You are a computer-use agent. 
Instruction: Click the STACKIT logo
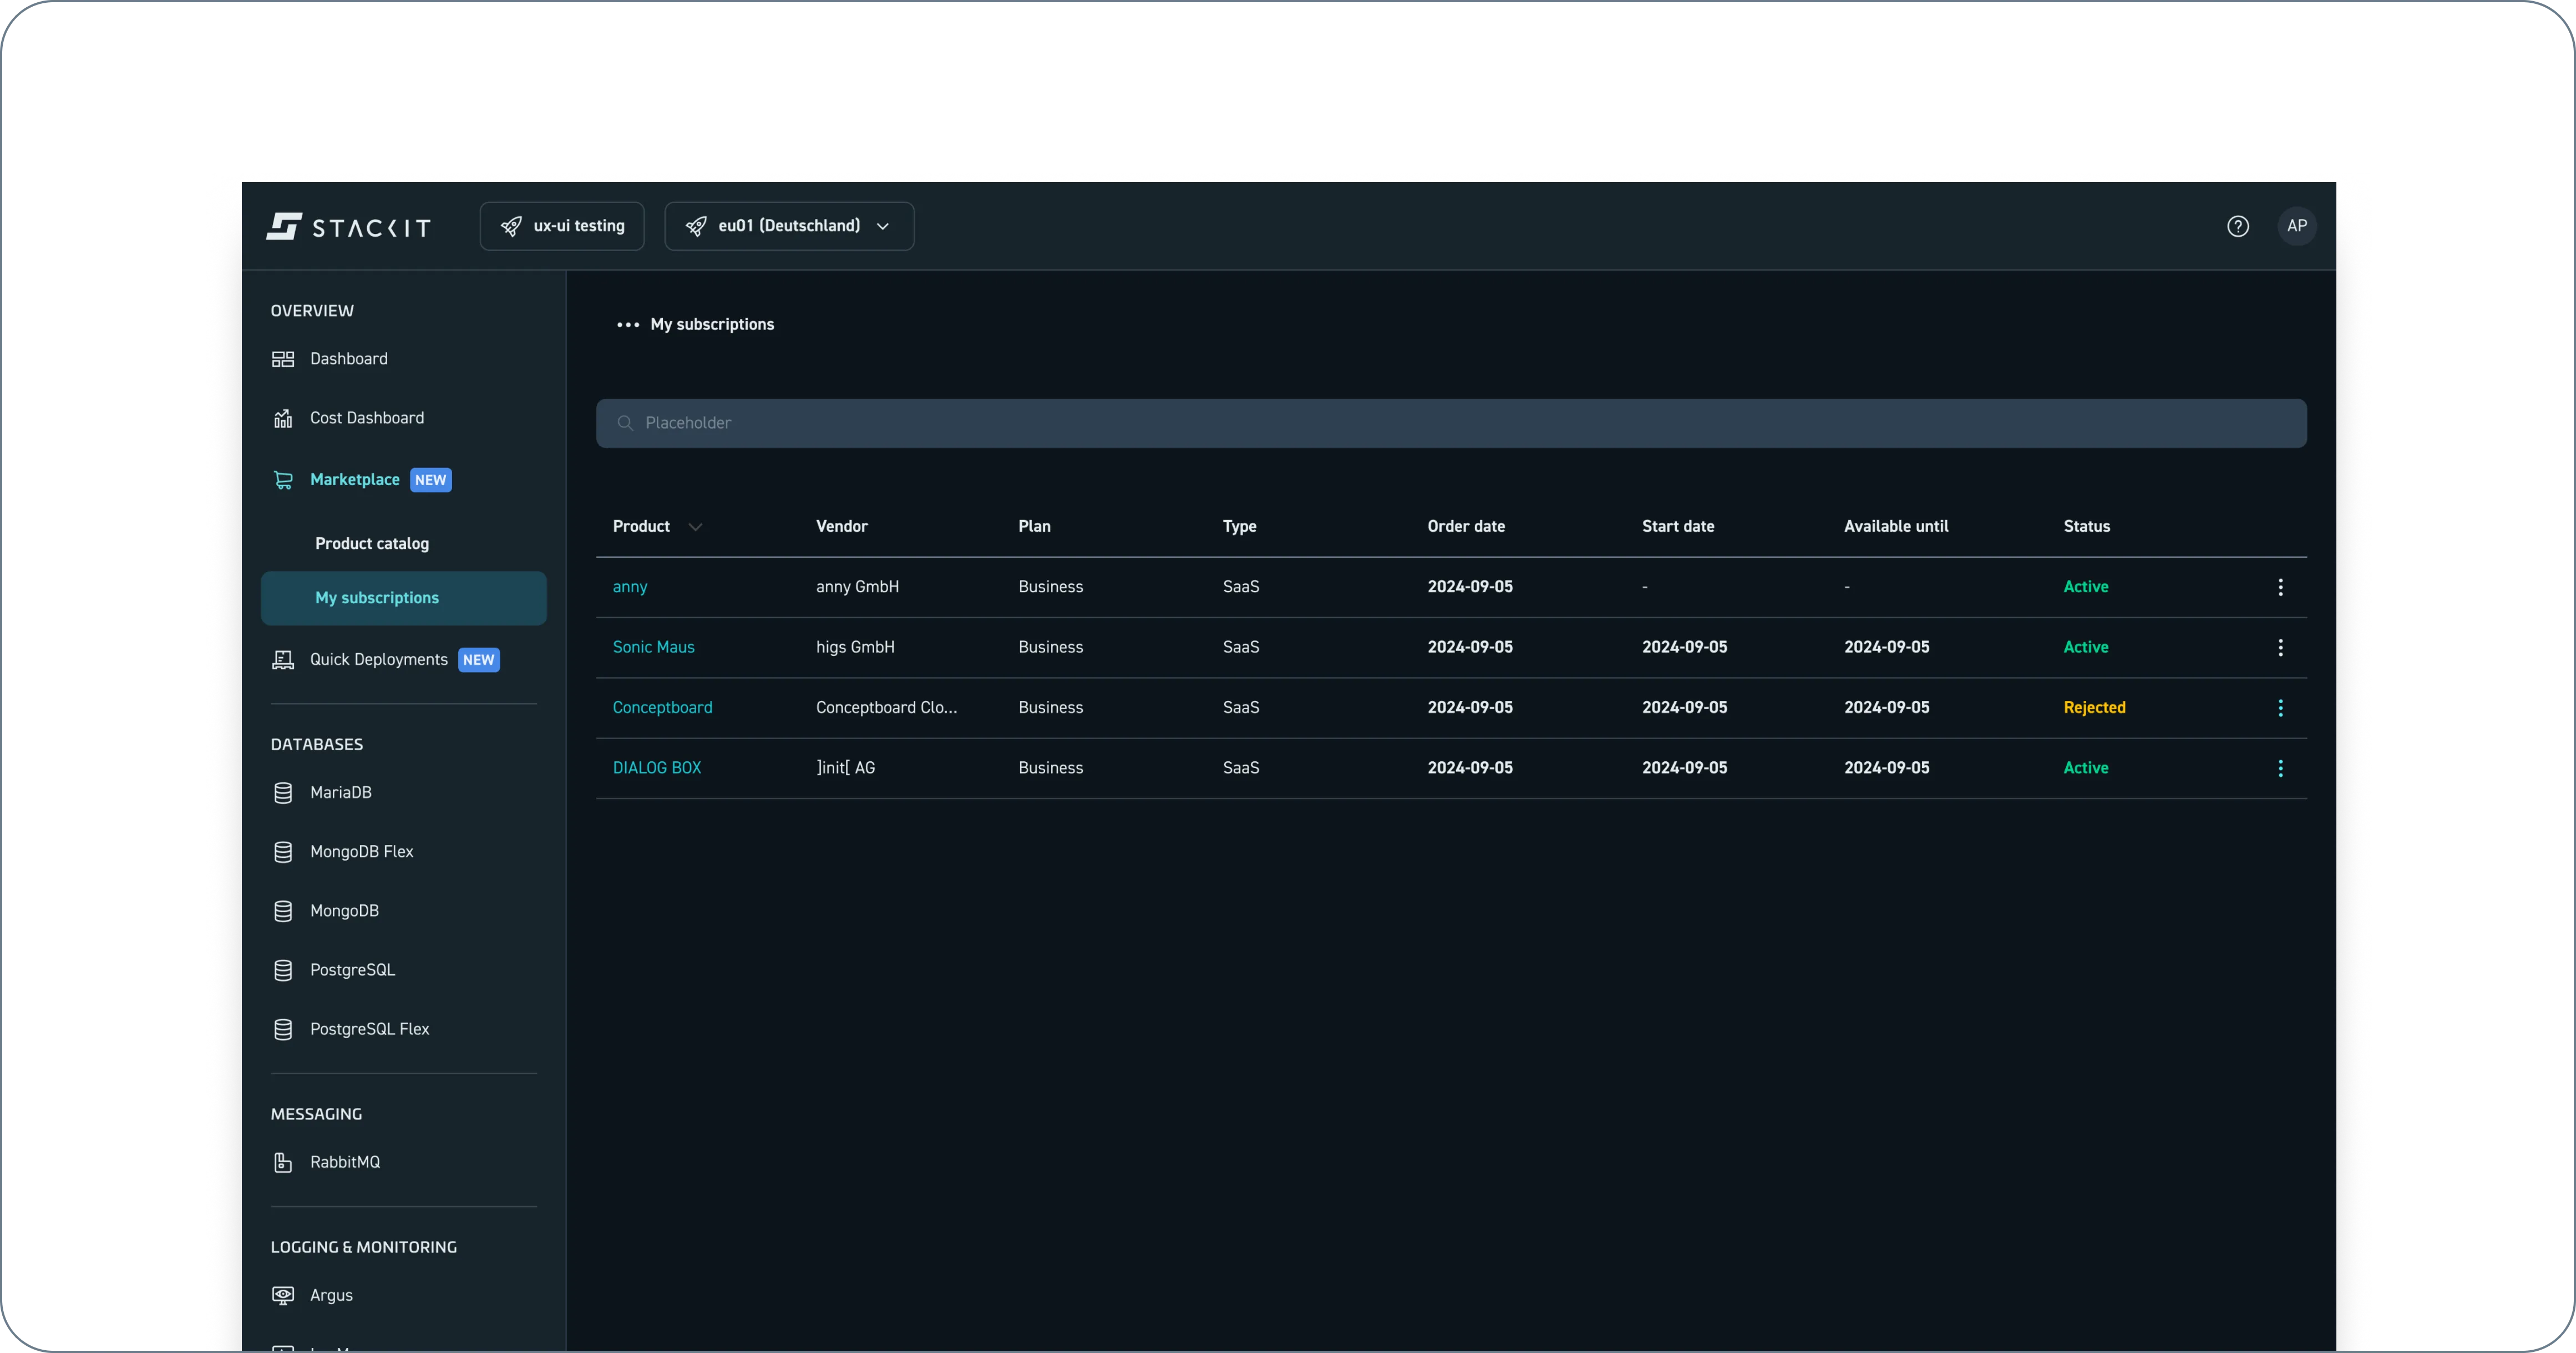tap(348, 227)
